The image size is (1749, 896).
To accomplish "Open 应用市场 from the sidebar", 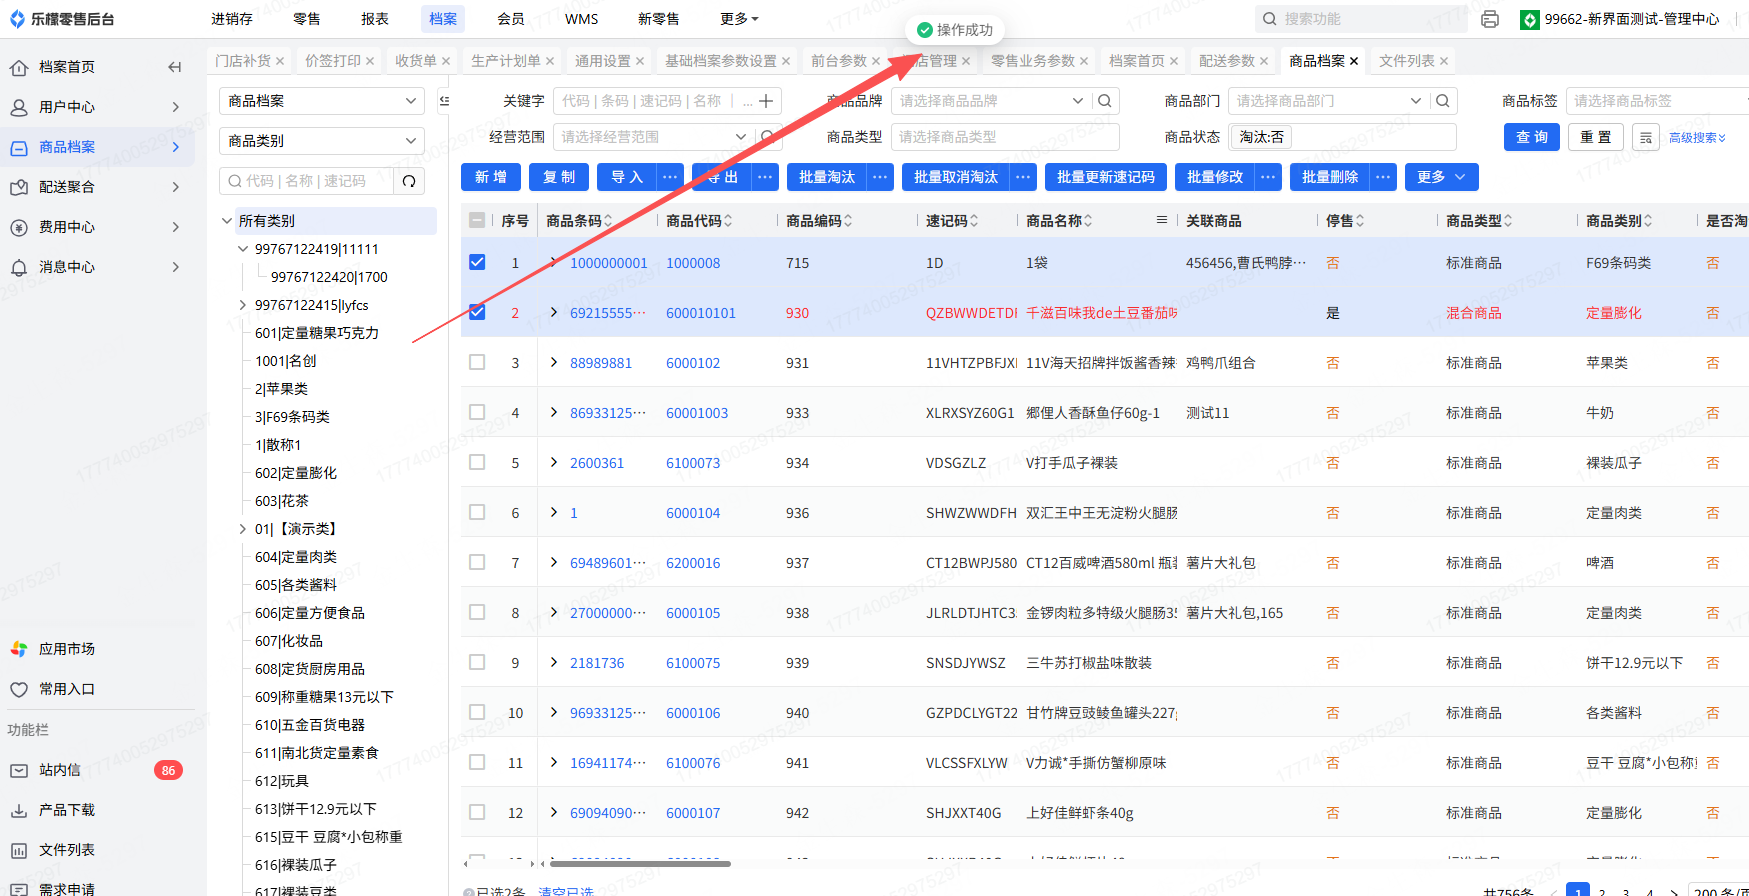I will (66, 649).
